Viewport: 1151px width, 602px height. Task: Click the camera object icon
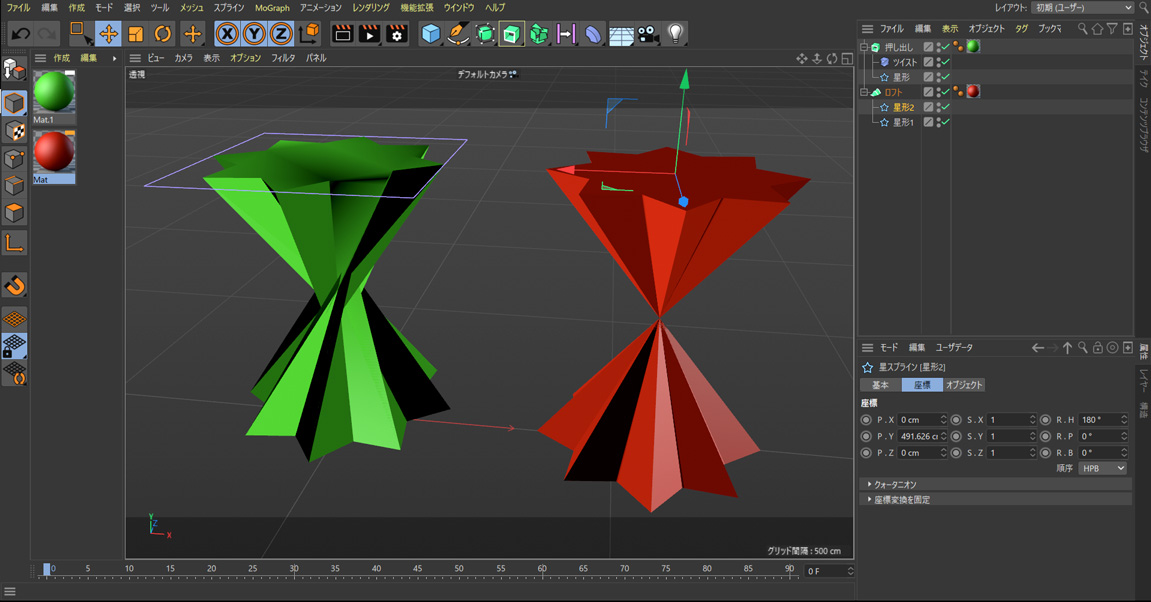click(648, 34)
